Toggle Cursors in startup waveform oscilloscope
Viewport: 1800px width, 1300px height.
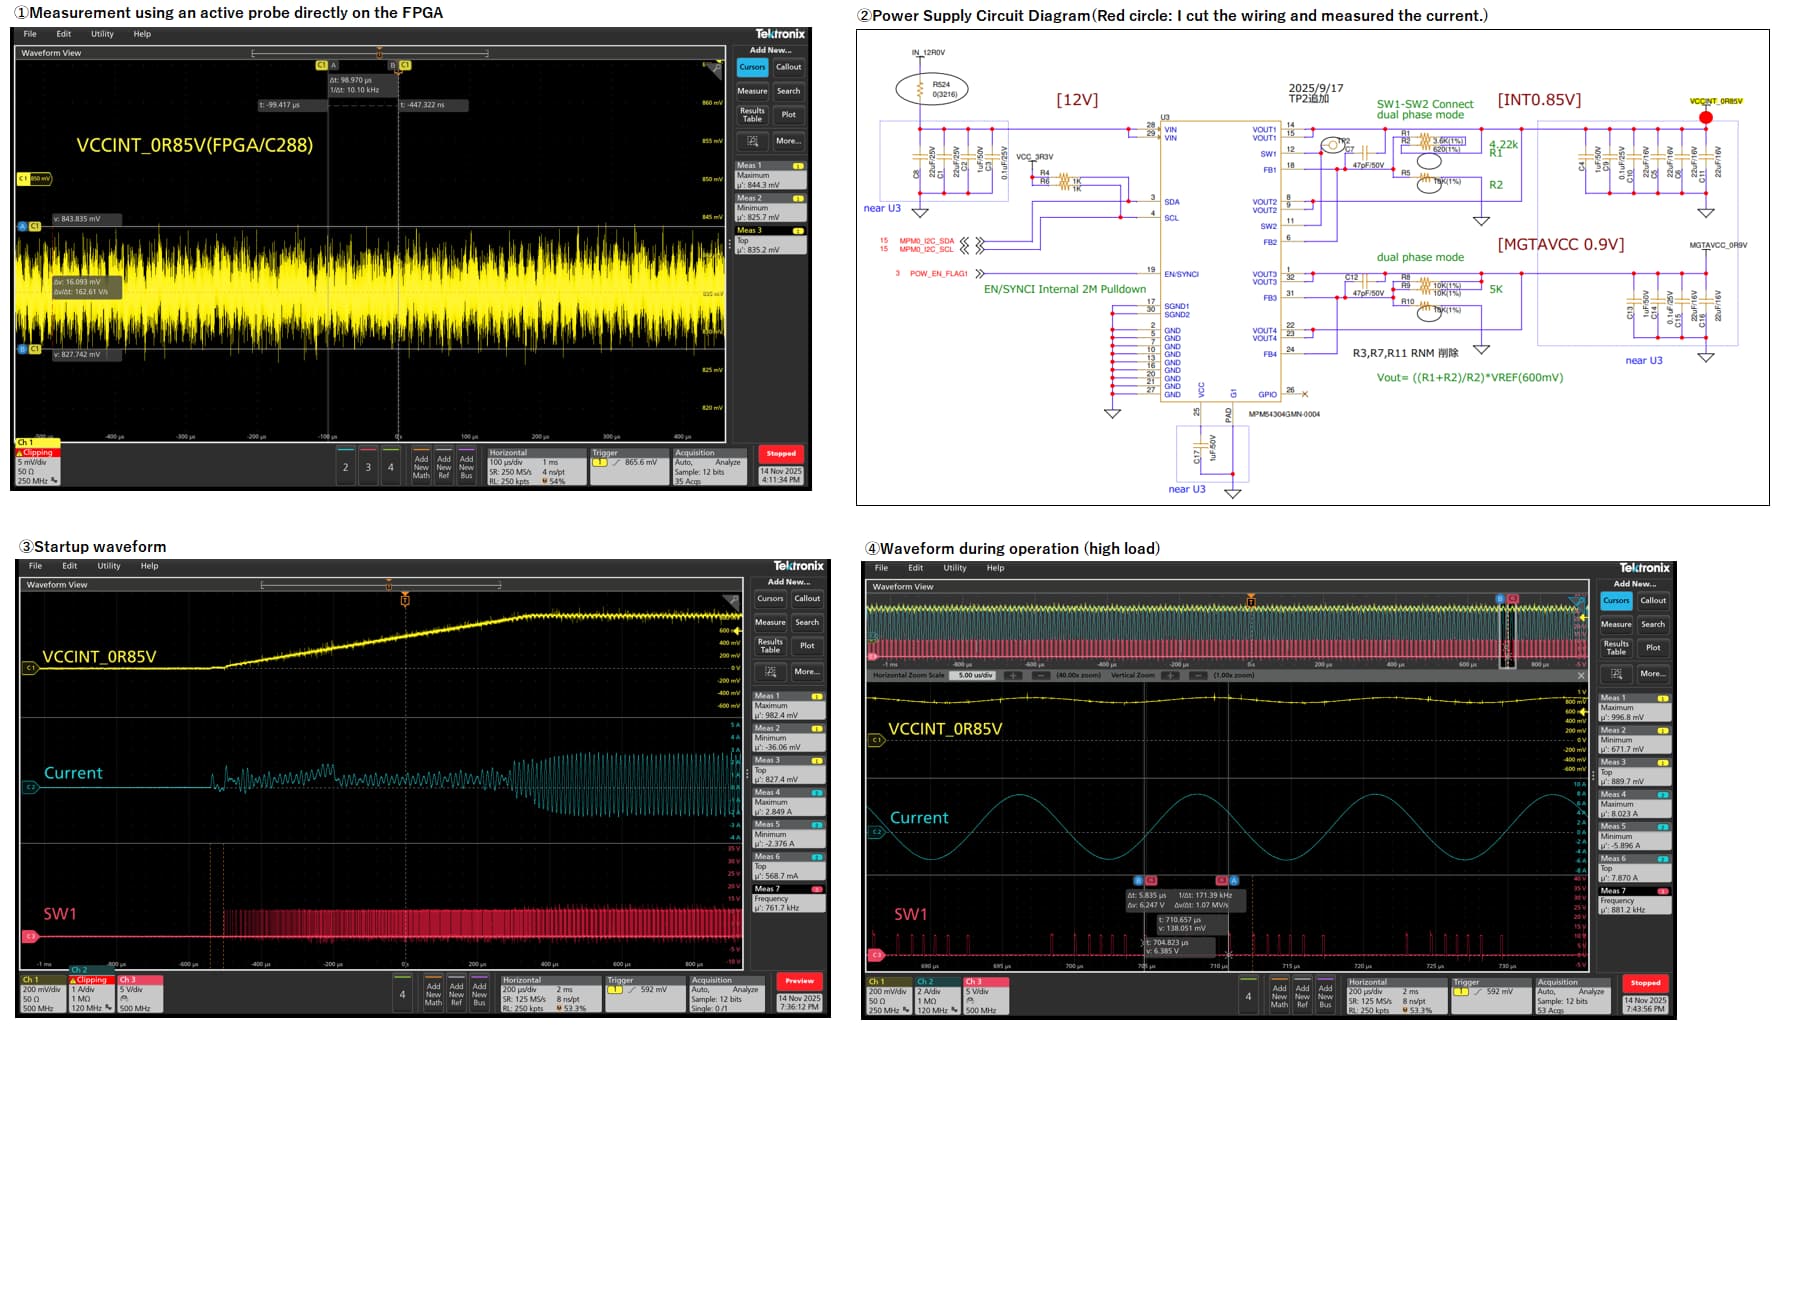point(770,599)
